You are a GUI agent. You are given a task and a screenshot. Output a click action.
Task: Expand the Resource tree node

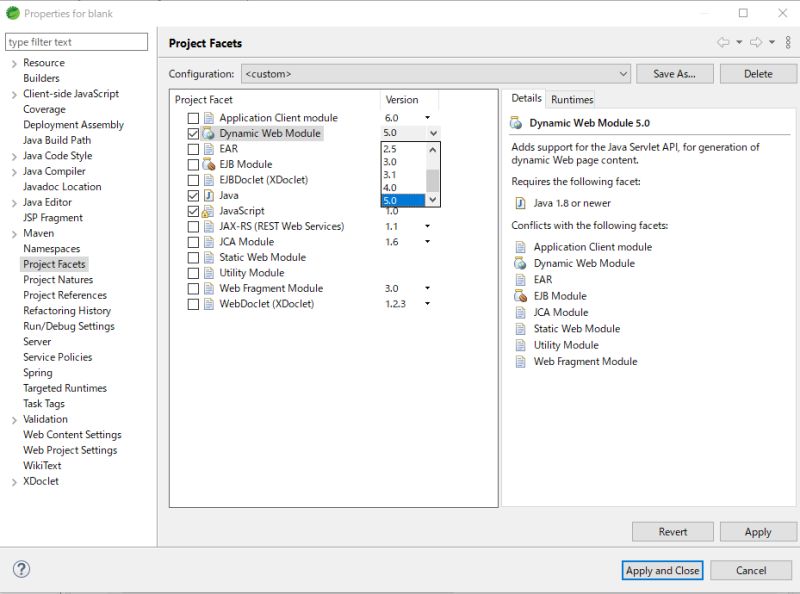(14, 63)
